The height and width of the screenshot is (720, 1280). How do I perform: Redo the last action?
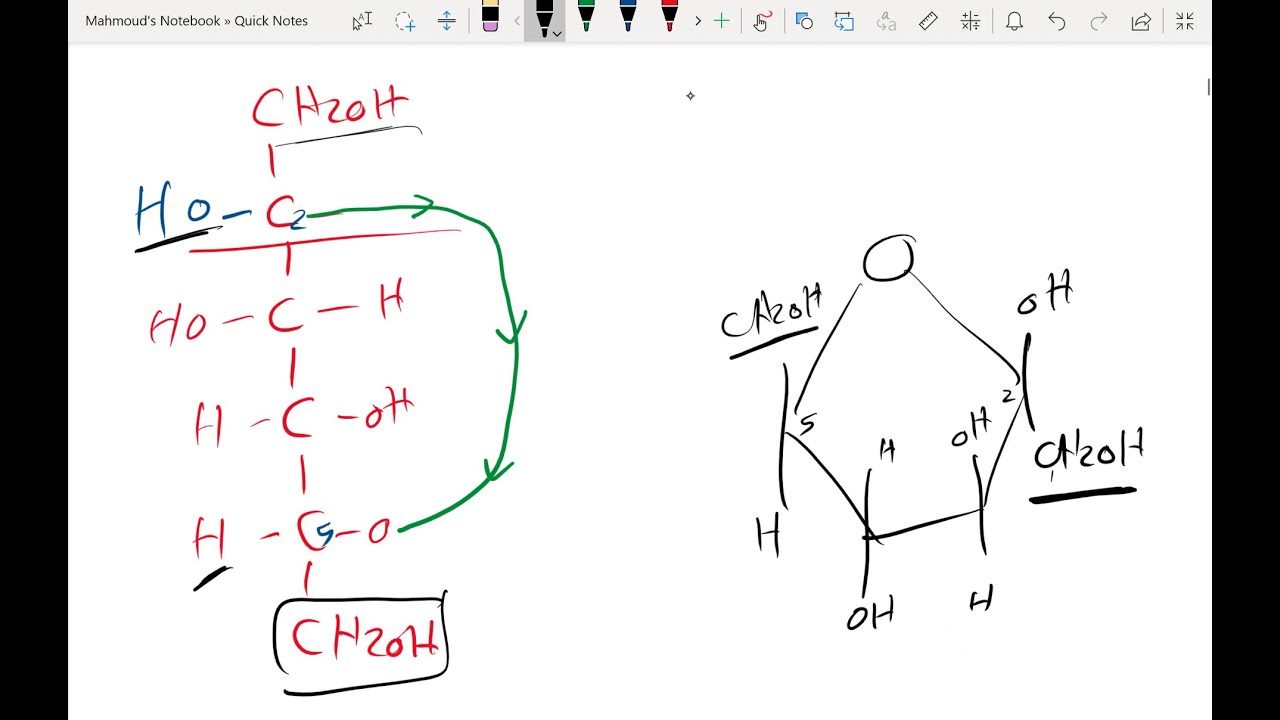pyautogui.click(x=1099, y=20)
